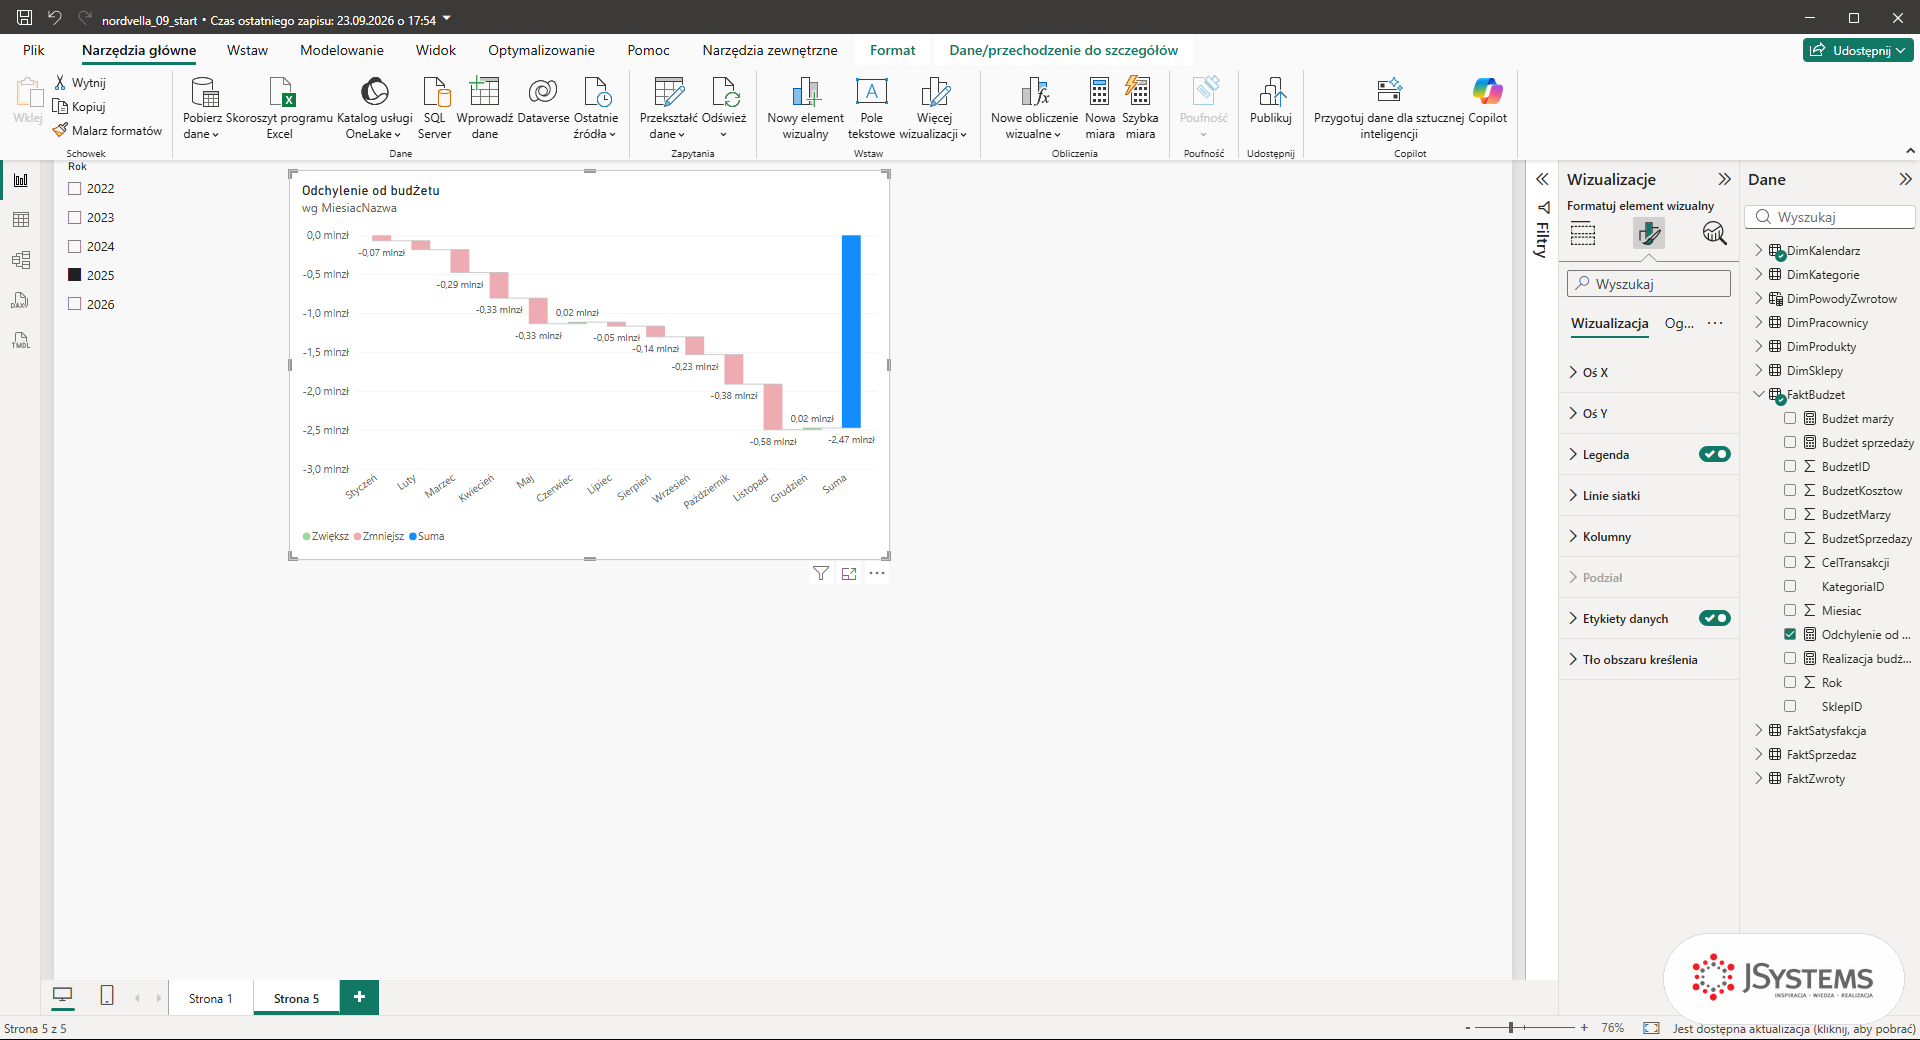Viewport: 1920px width, 1040px height.
Task: Click the Udostępnij button
Action: point(1858,50)
